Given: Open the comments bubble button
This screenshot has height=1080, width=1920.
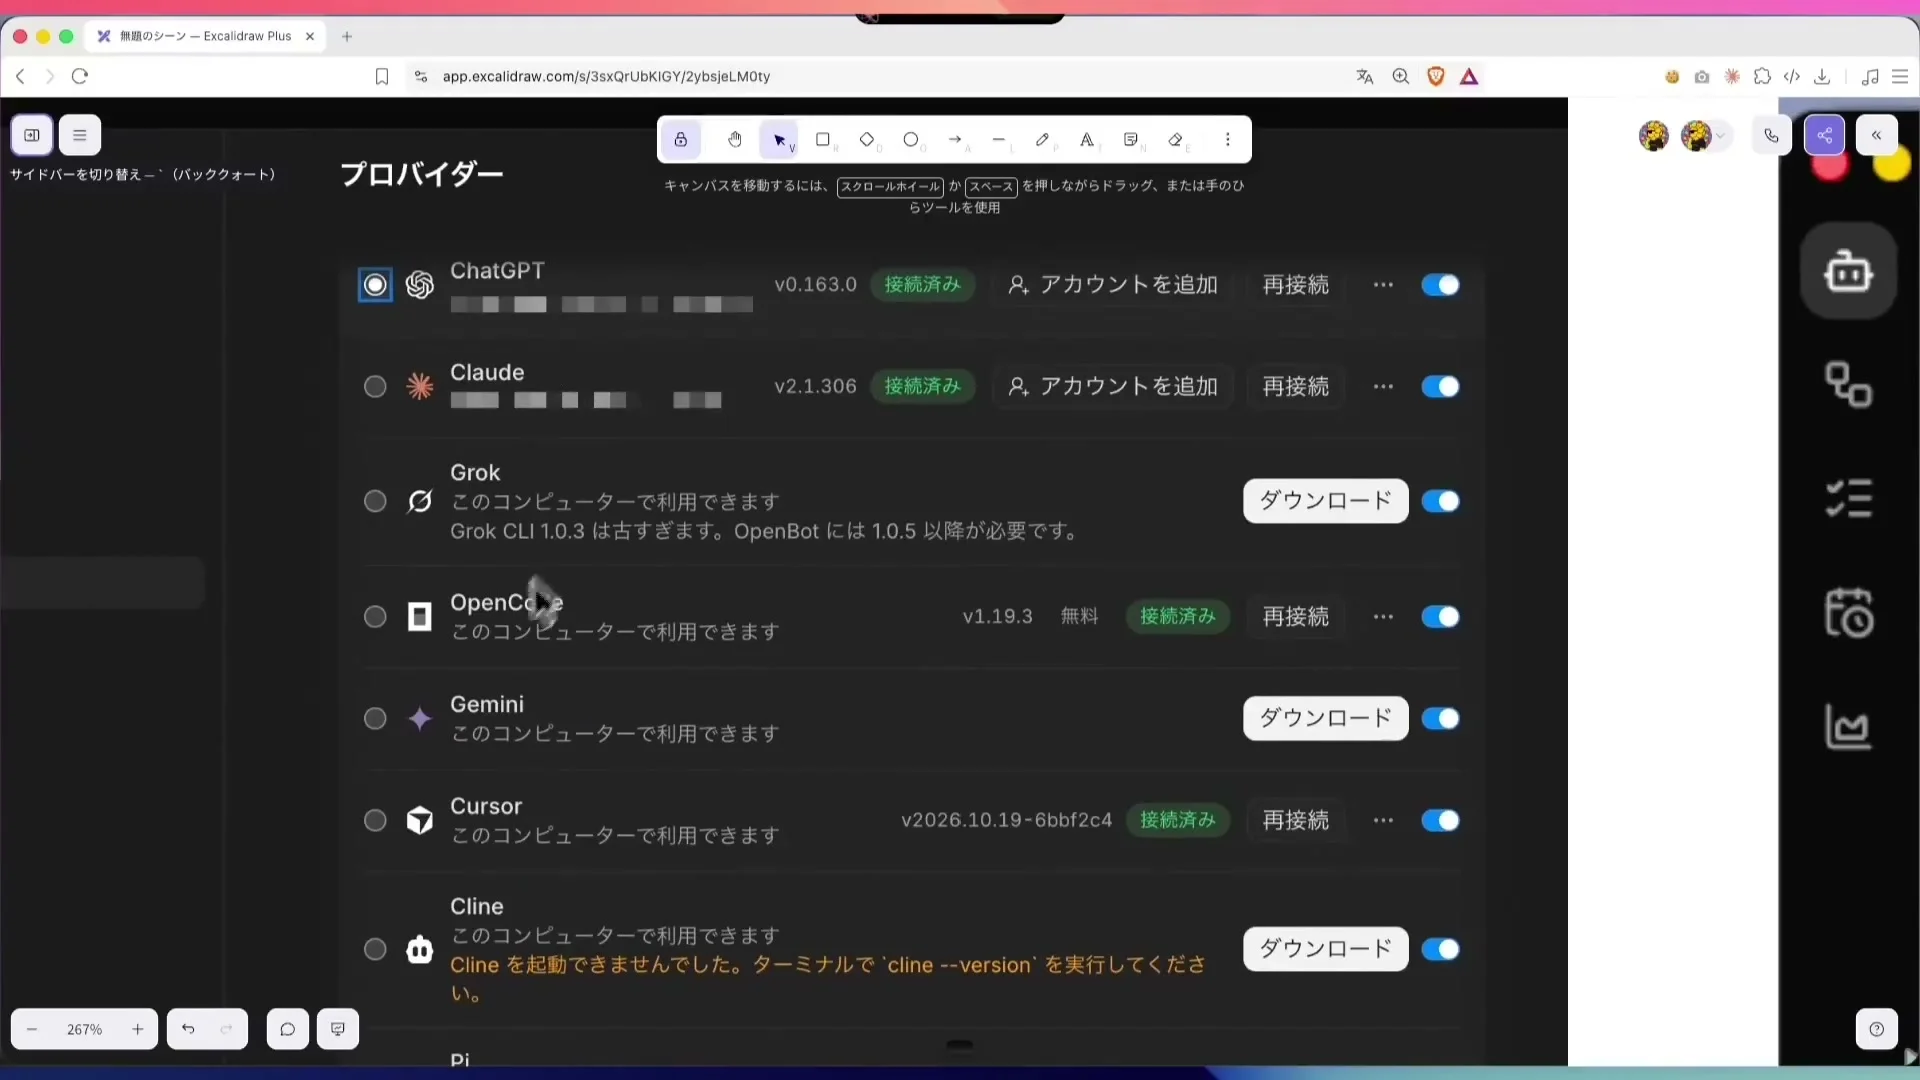Looking at the screenshot, I should [x=288, y=1029].
